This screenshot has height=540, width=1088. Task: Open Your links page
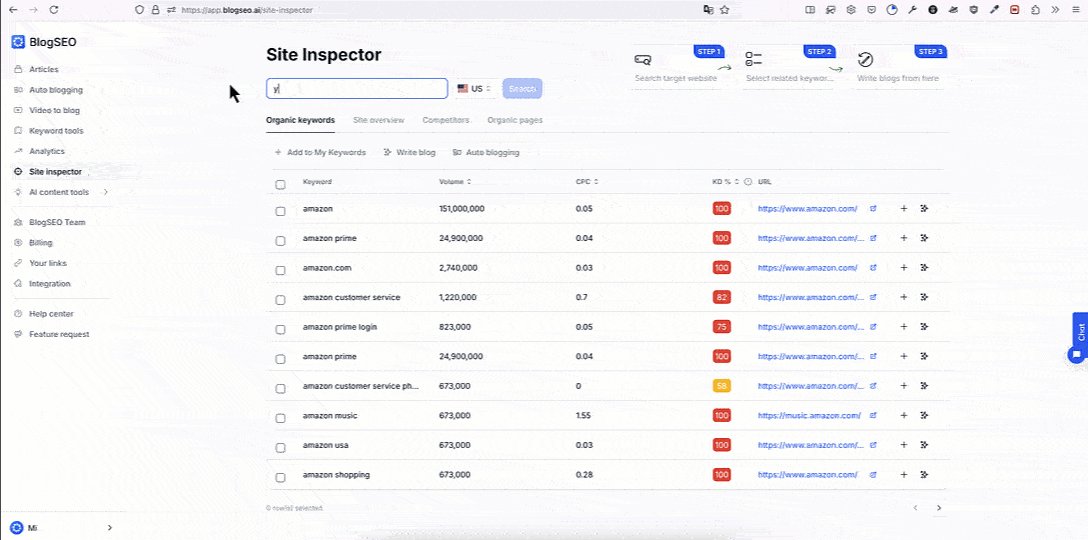[x=48, y=263]
